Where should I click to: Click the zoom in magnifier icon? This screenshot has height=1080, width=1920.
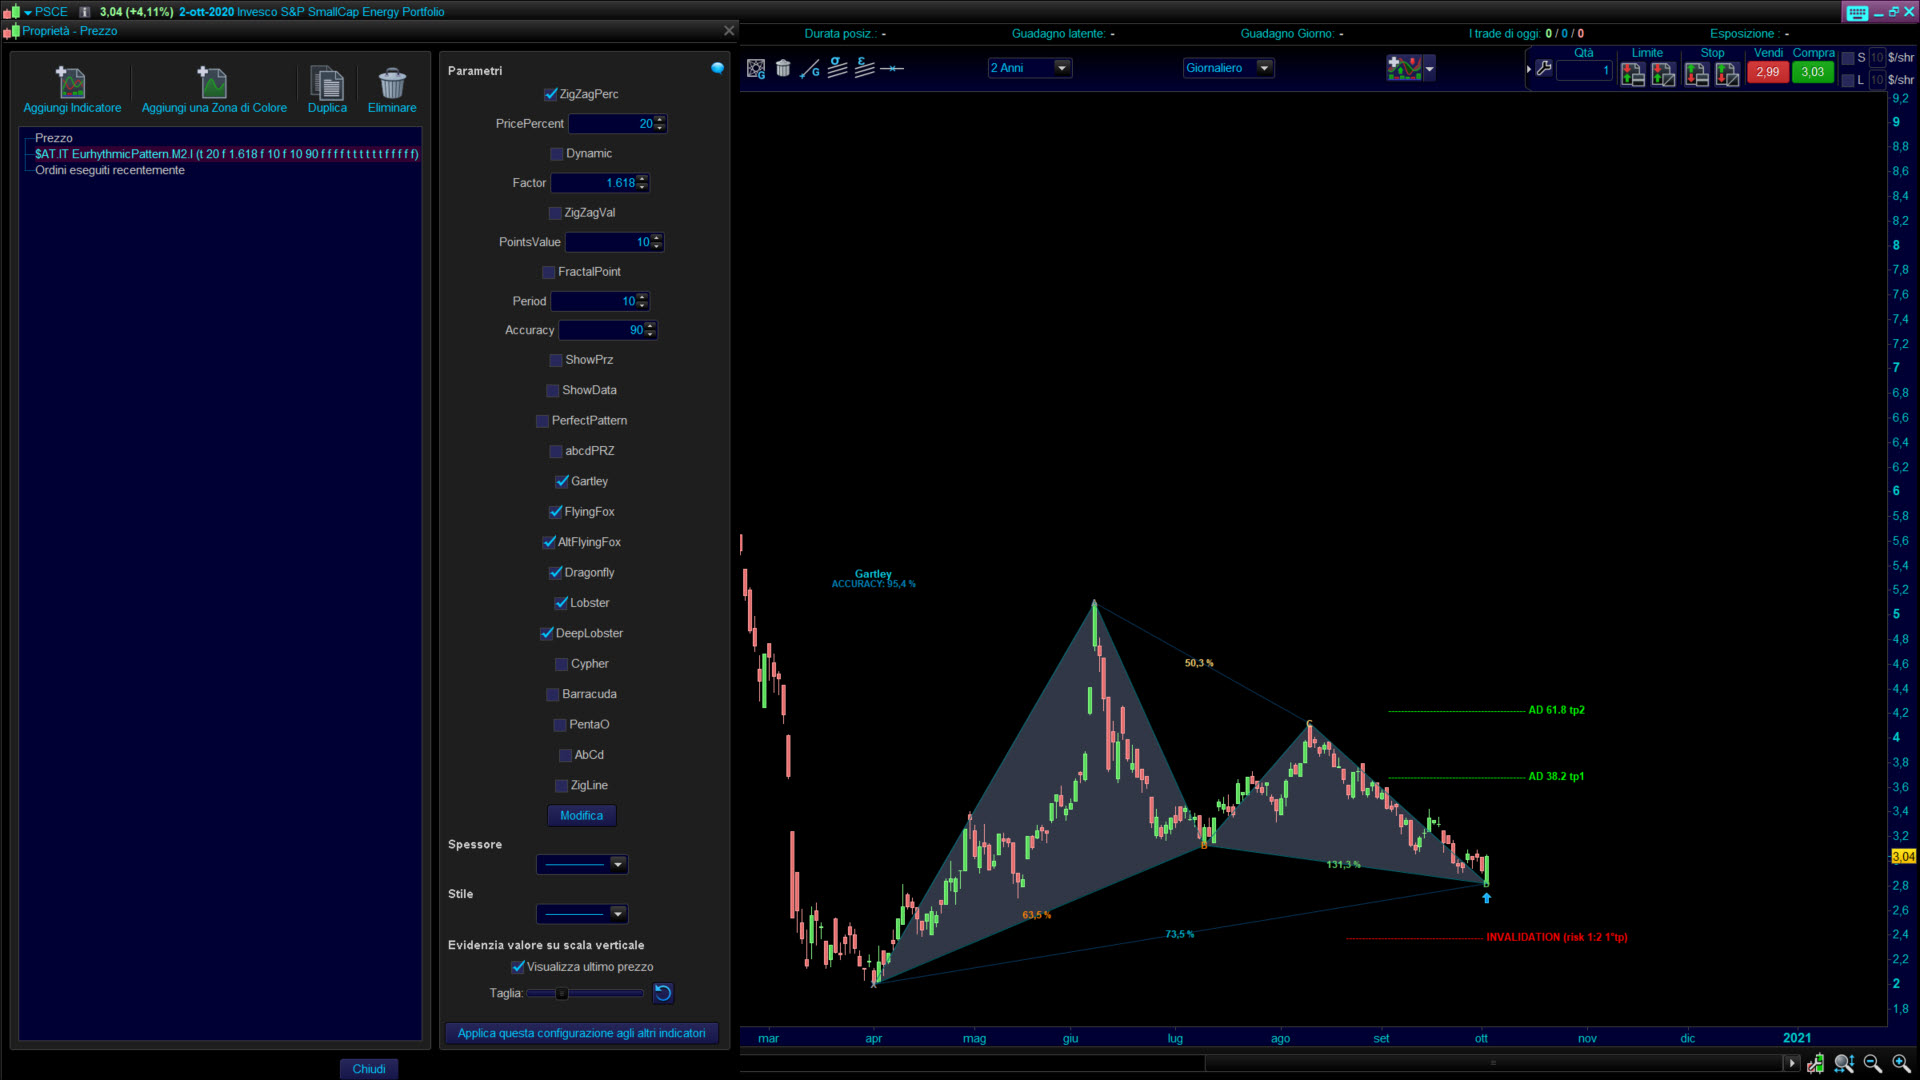tap(1901, 1063)
